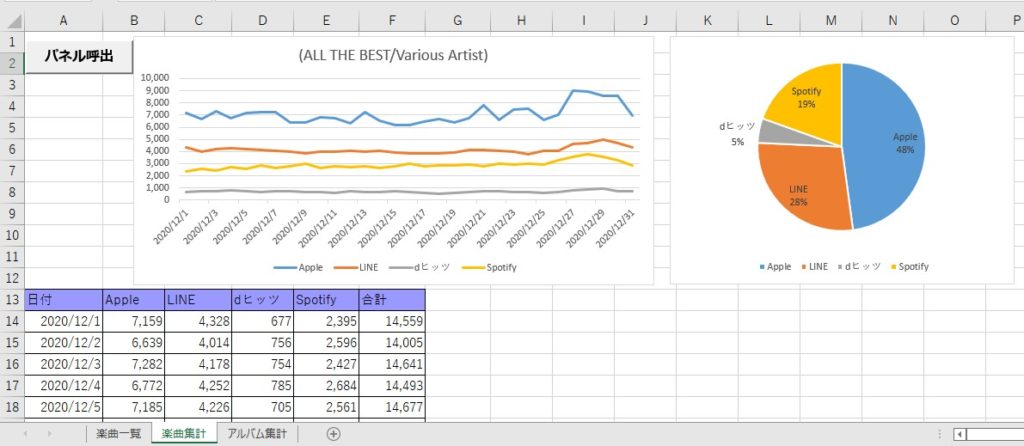Switch to the 楽曲一覧 sheet tab

click(118, 434)
